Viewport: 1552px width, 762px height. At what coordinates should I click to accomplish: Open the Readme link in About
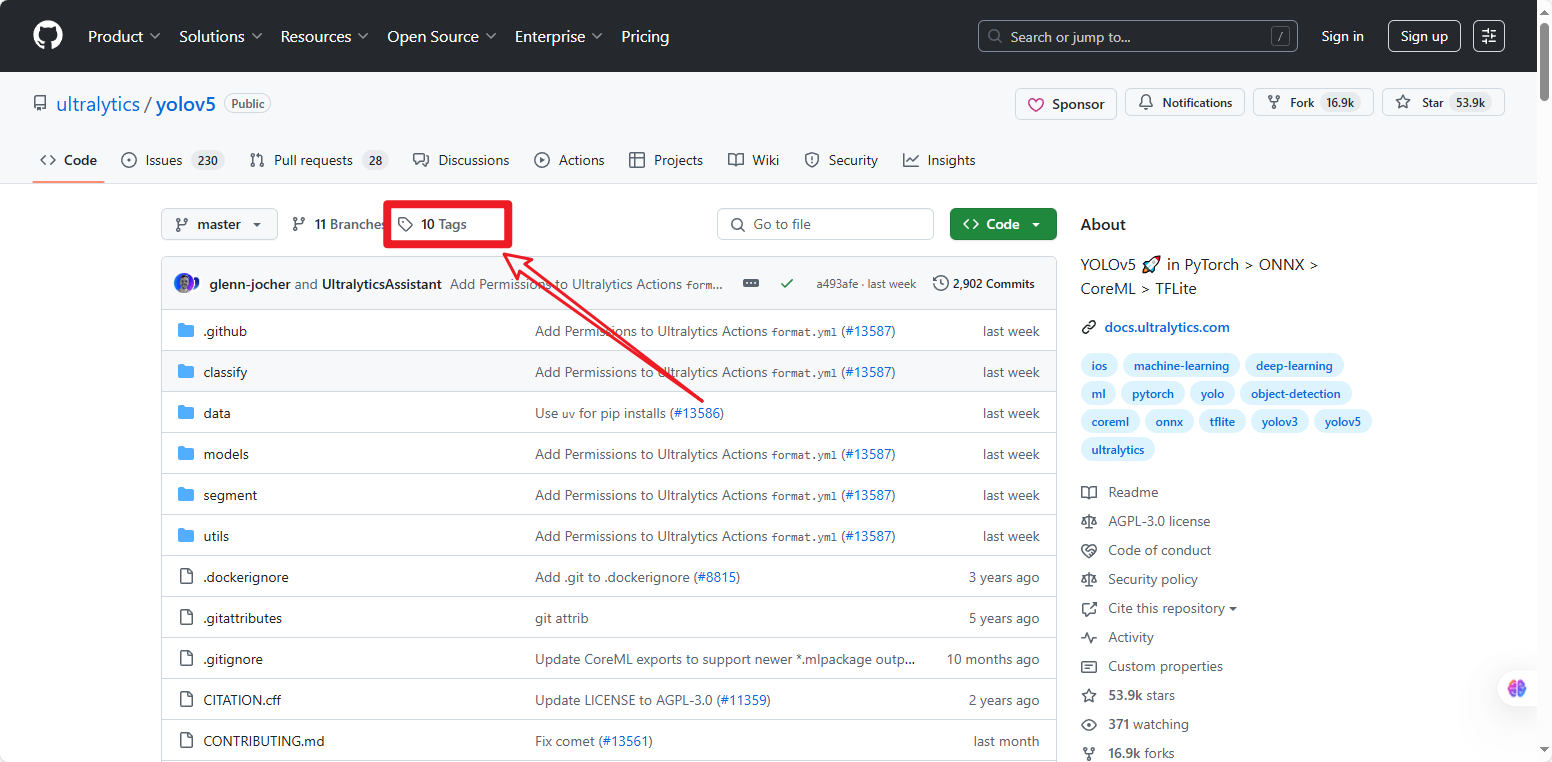coord(1133,492)
